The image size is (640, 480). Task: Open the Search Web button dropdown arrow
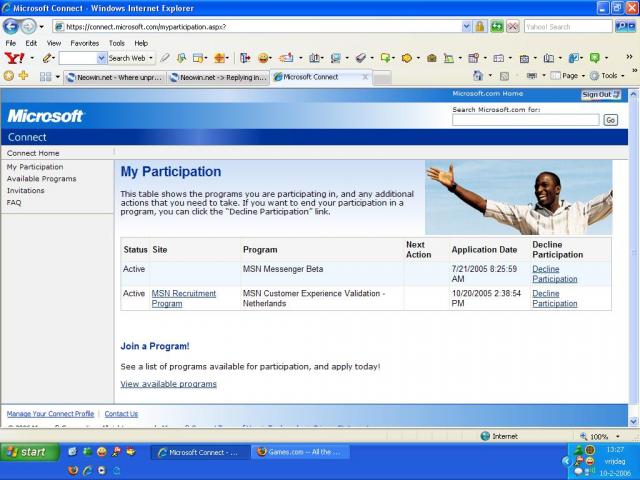pyautogui.click(x=151, y=58)
